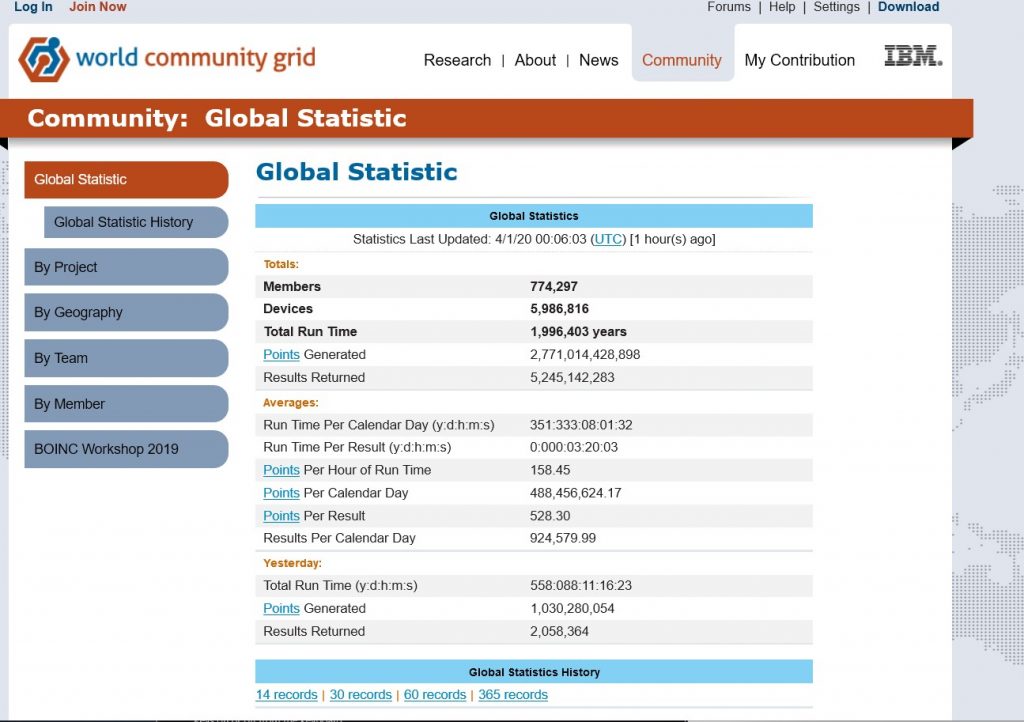Viewport: 1024px width, 722px height.
Task: Click the Totals: section label
Action: click(281, 264)
